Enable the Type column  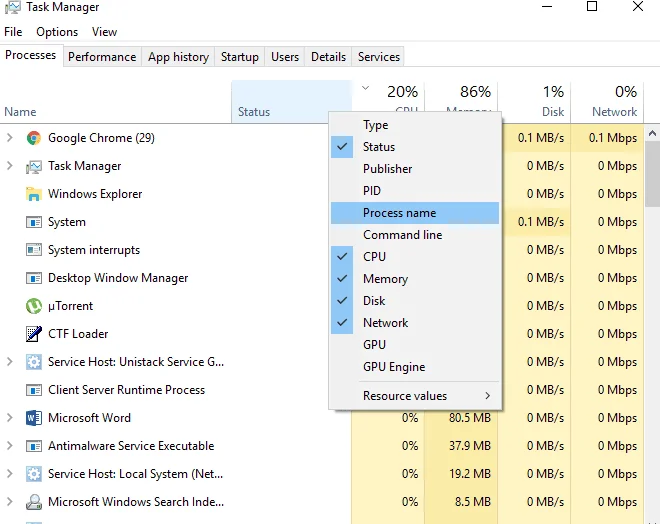point(415,125)
